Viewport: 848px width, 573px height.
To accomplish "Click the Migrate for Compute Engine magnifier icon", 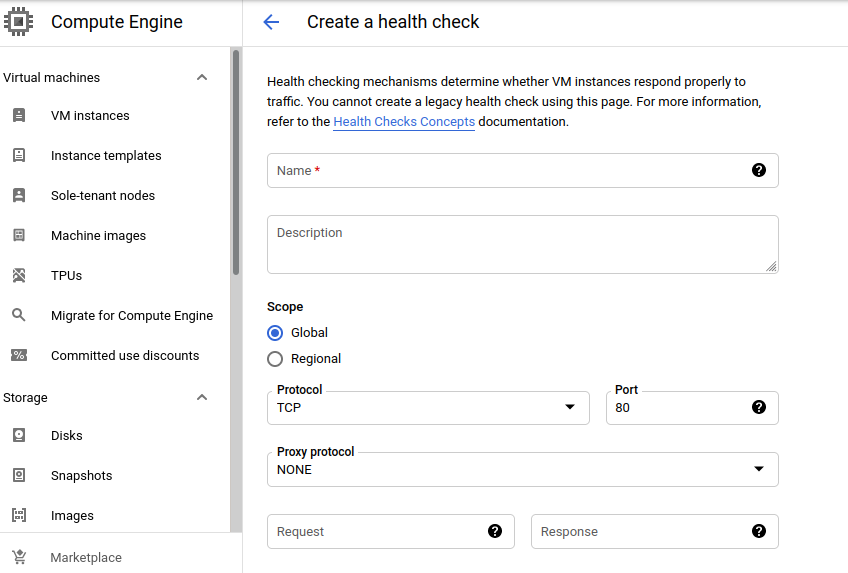I will tap(19, 315).
